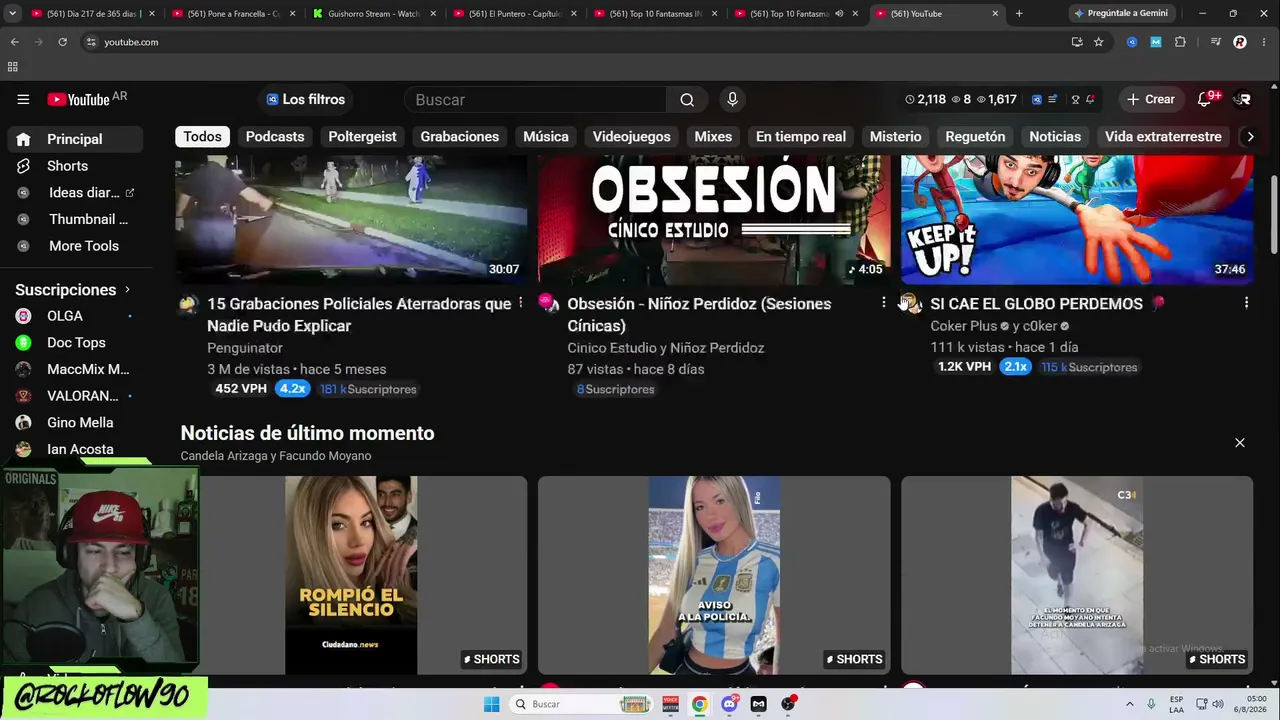The height and width of the screenshot is (720, 1280).
Task: Open the vidIQ trophy icon in header
Action: click(1075, 99)
